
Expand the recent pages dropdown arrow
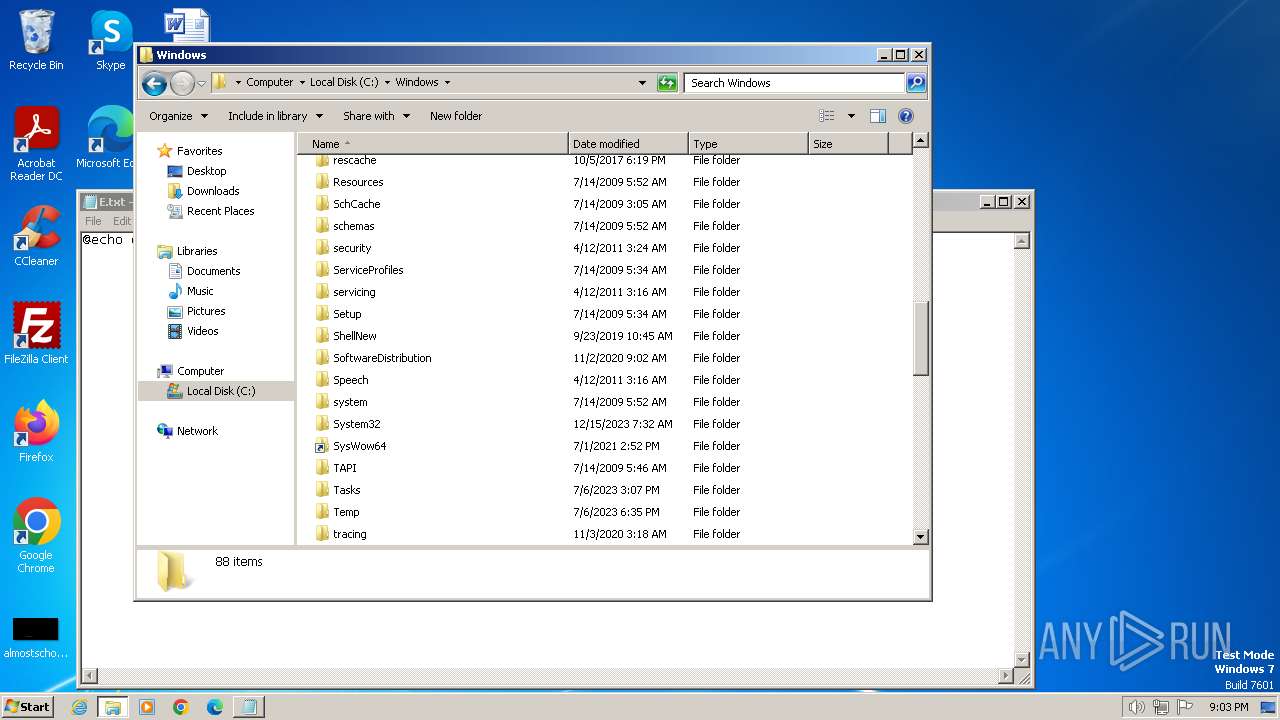click(201, 83)
